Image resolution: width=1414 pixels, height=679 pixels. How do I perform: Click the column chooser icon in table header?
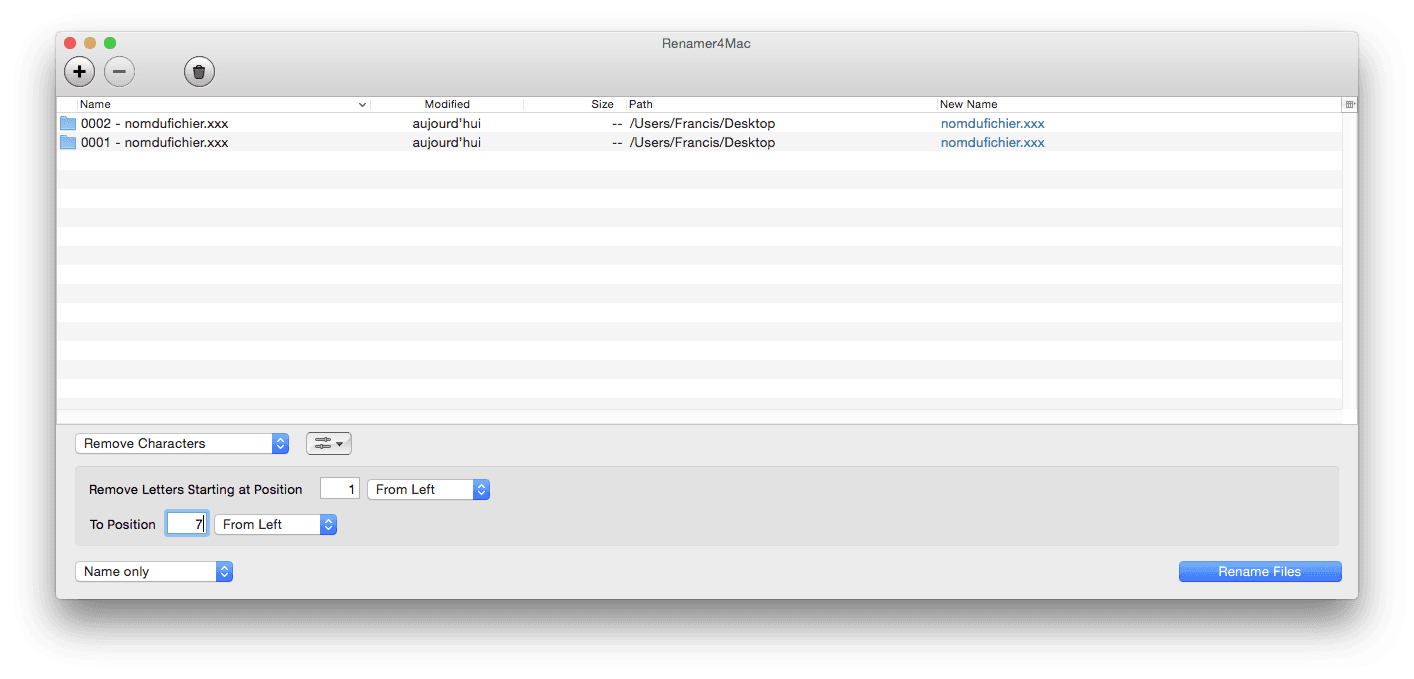pos(1349,104)
